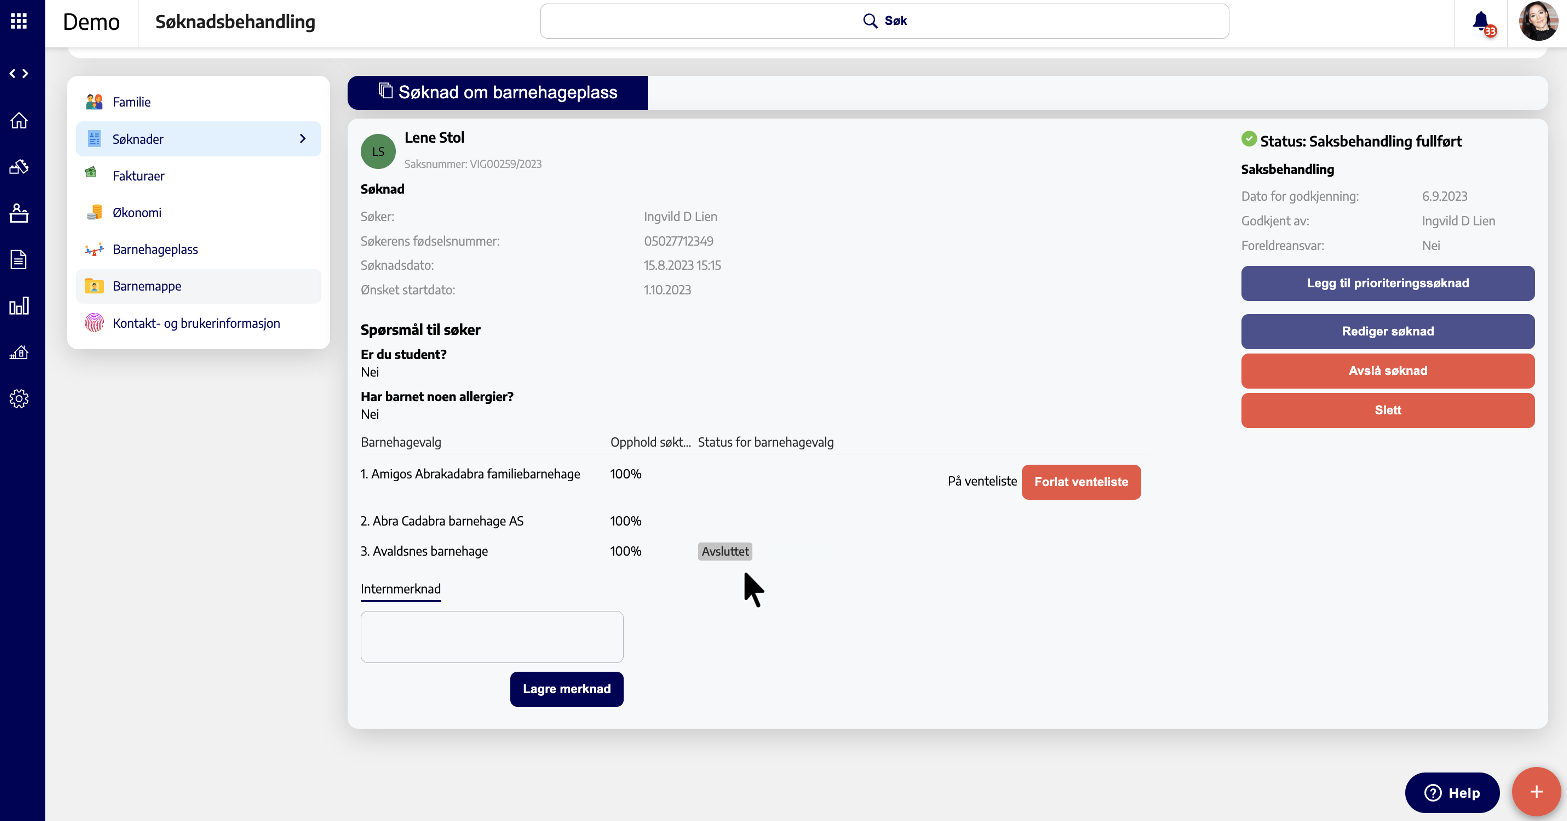Open Familie in the side menu

(x=198, y=102)
